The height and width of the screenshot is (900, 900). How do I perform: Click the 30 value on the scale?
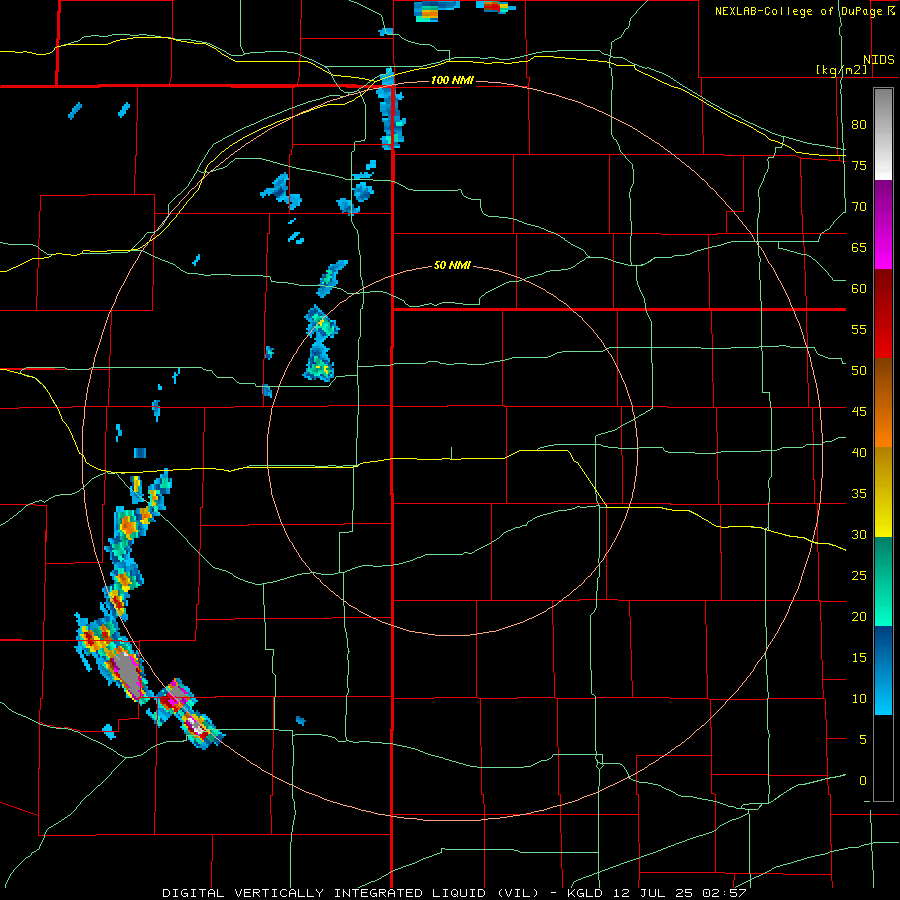coord(859,534)
